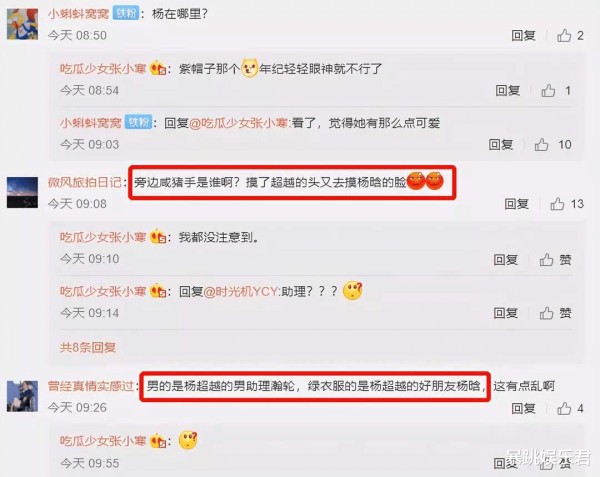This screenshot has width=600, height=477.
Task: Click 回复 on the 09:26 comment
Action: 523,409
